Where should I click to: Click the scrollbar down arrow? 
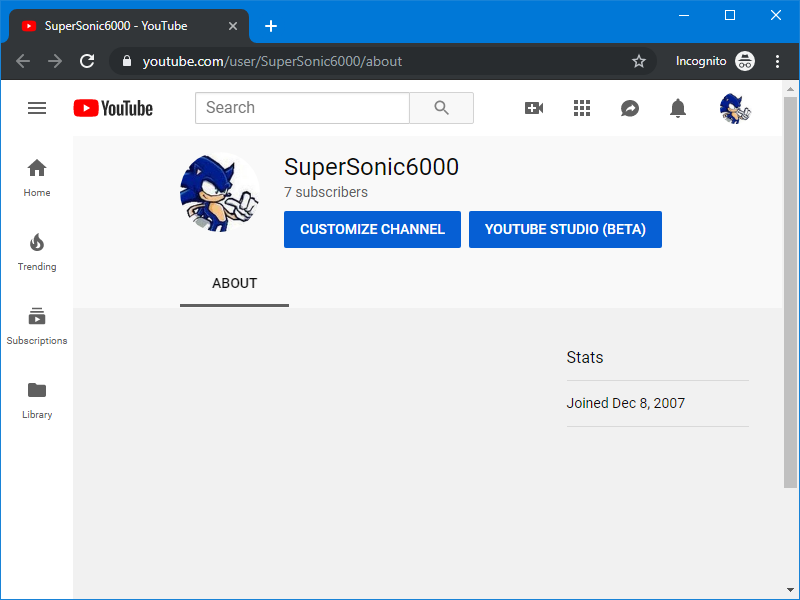click(790, 591)
